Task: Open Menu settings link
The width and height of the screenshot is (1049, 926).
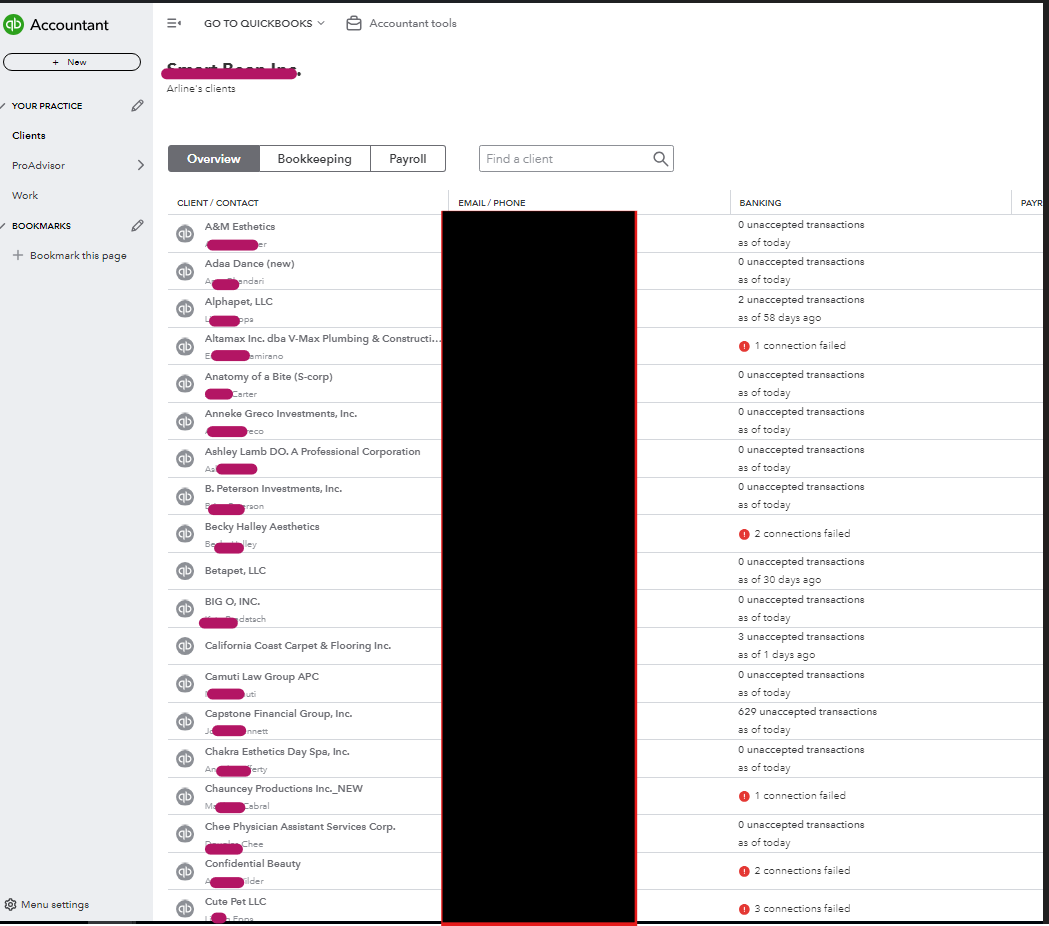Action: (x=55, y=905)
